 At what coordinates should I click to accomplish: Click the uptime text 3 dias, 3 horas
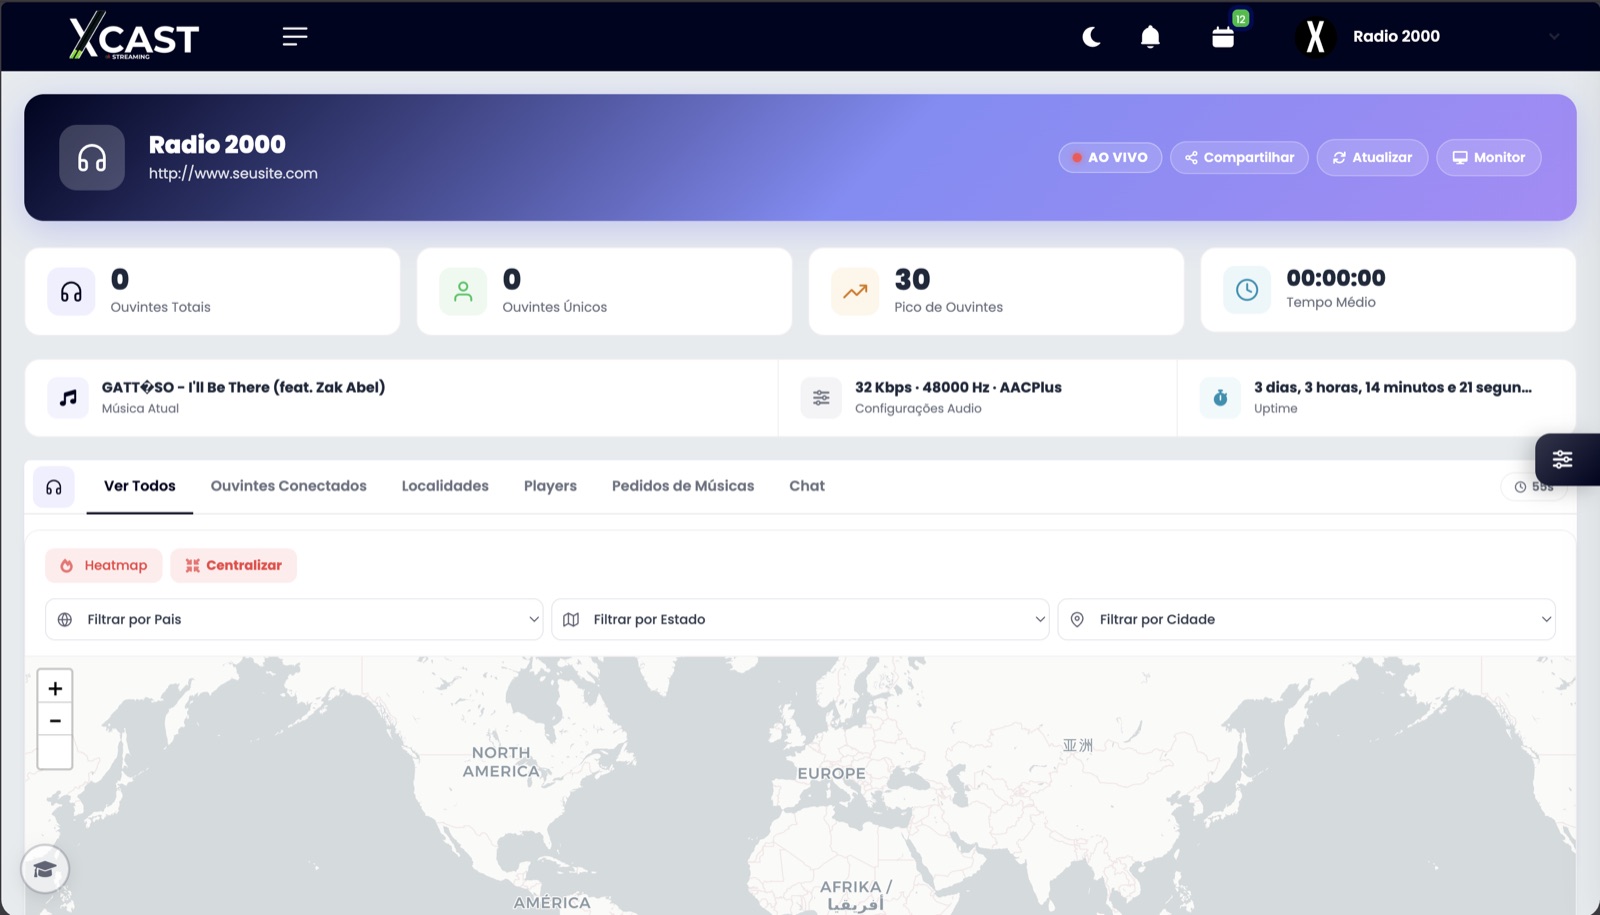pyautogui.click(x=1393, y=387)
